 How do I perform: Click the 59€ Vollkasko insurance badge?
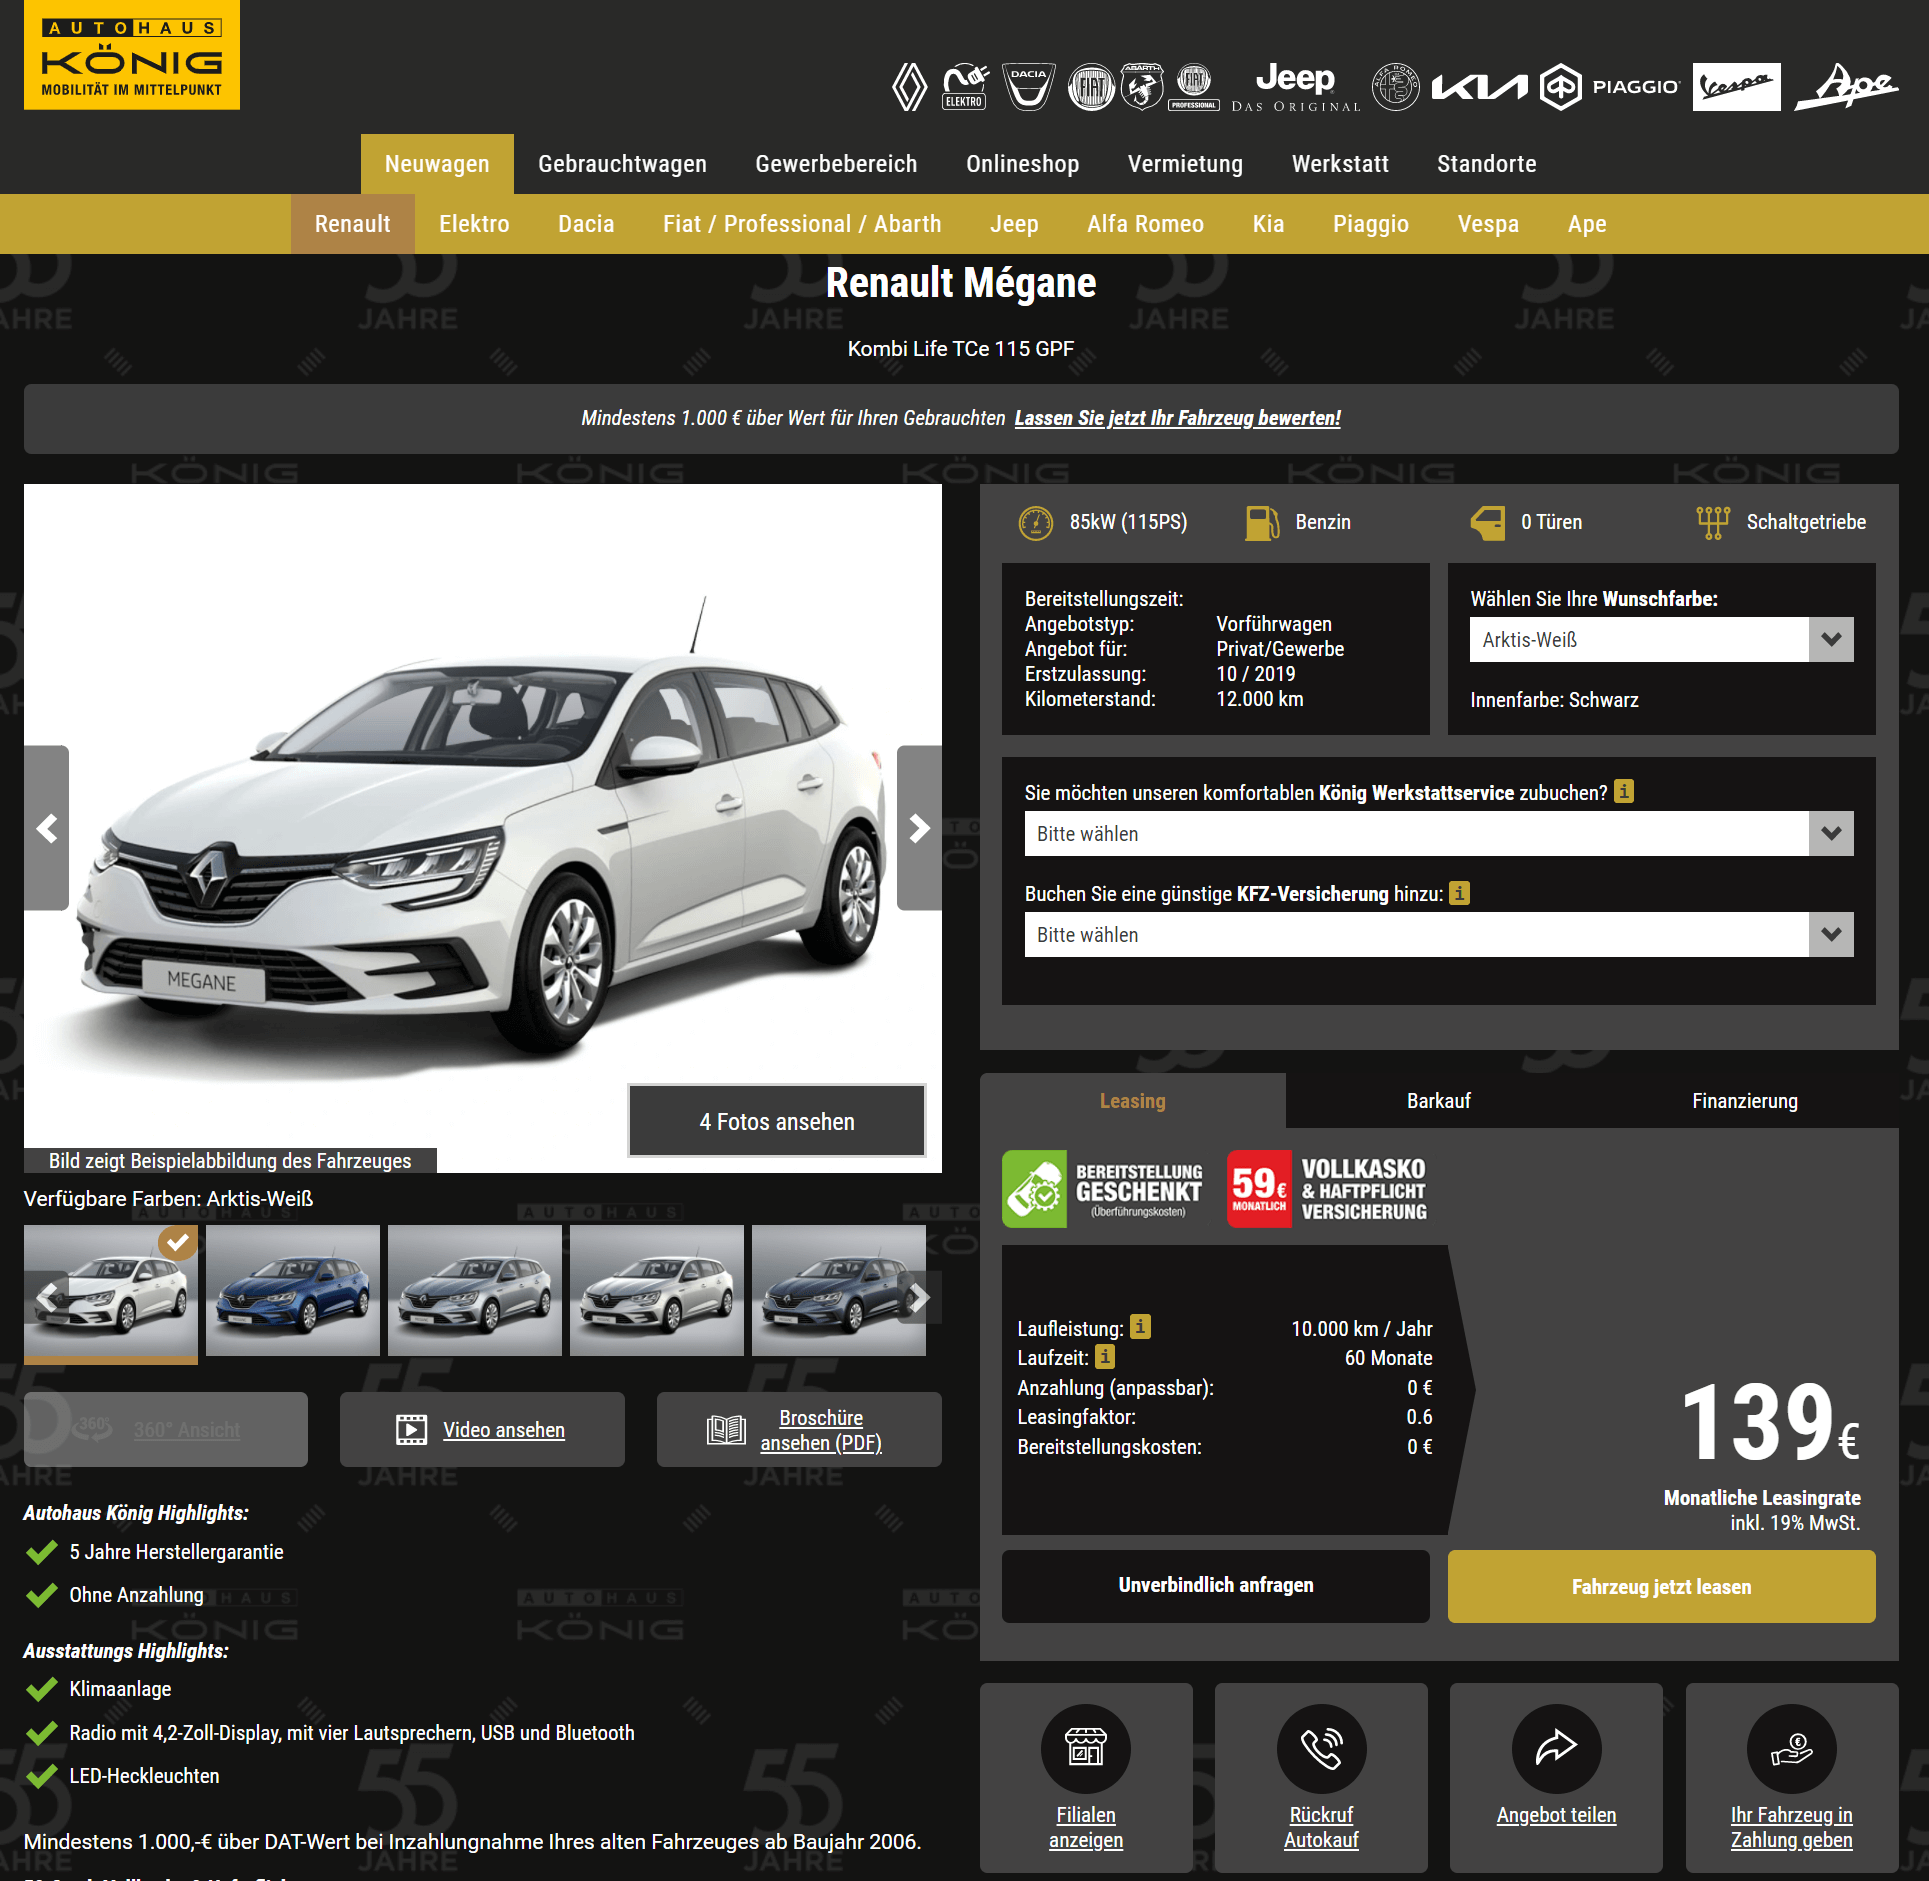tap(1327, 1189)
